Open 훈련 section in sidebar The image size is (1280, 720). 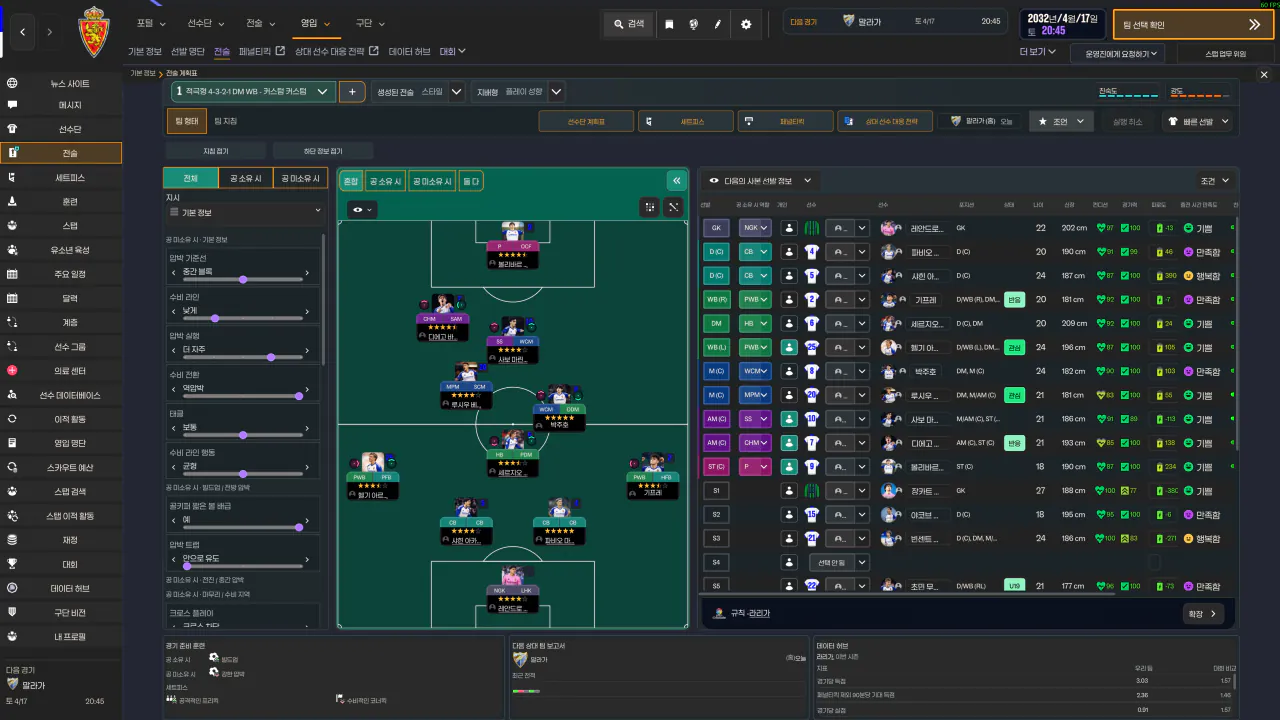[61, 201]
